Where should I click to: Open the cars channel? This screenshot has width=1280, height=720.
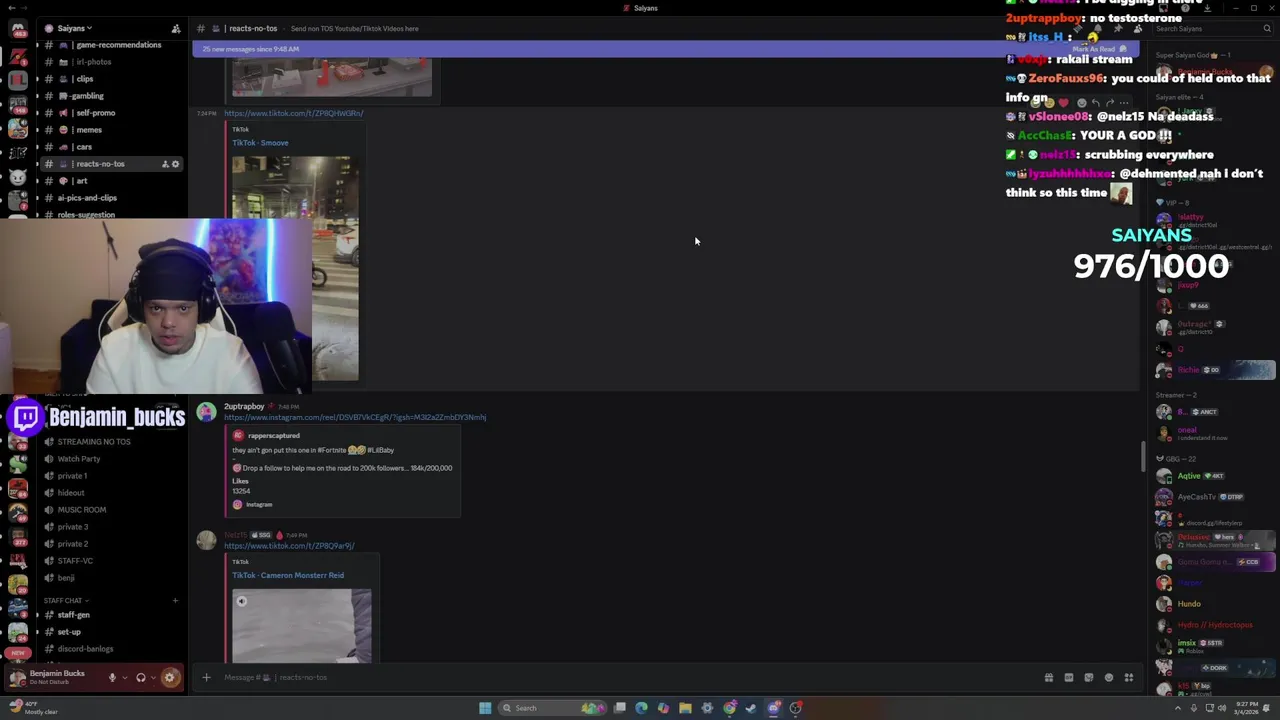[110, 147]
